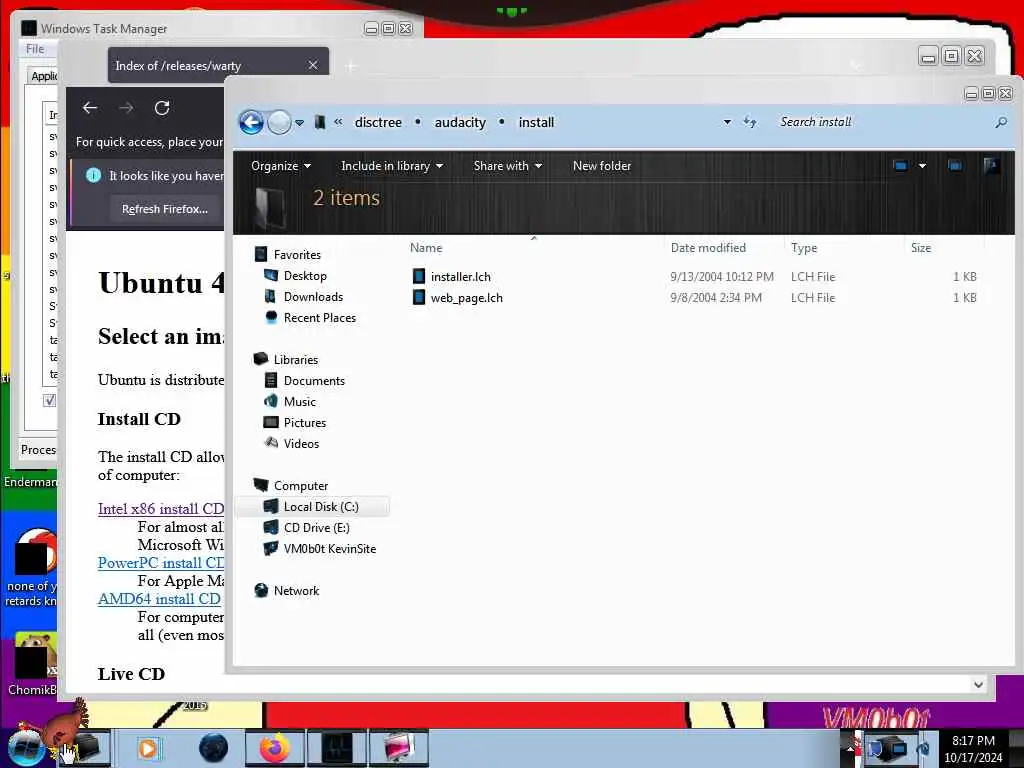Image resolution: width=1024 pixels, height=768 pixels.
Task: Open CD Drive (E:)
Action: tap(317, 528)
